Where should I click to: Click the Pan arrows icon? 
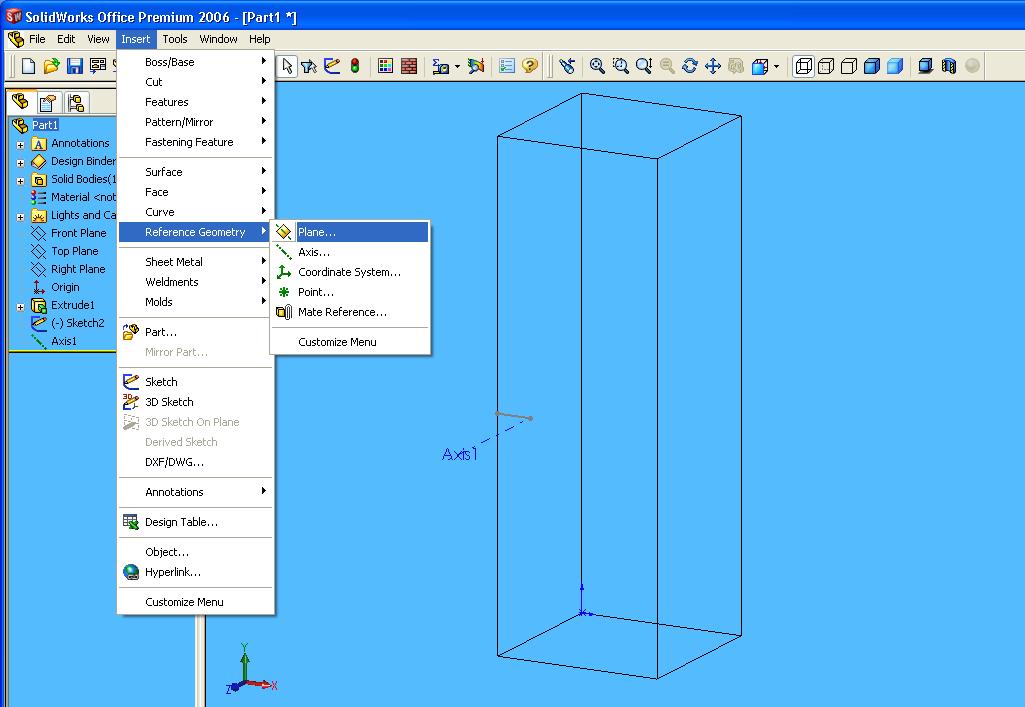pos(713,66)
